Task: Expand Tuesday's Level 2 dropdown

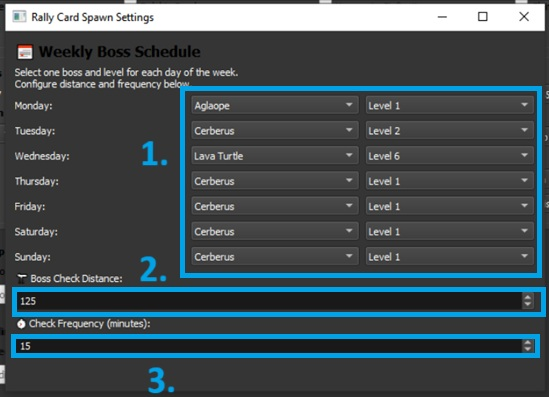Action: click(450, 131)
